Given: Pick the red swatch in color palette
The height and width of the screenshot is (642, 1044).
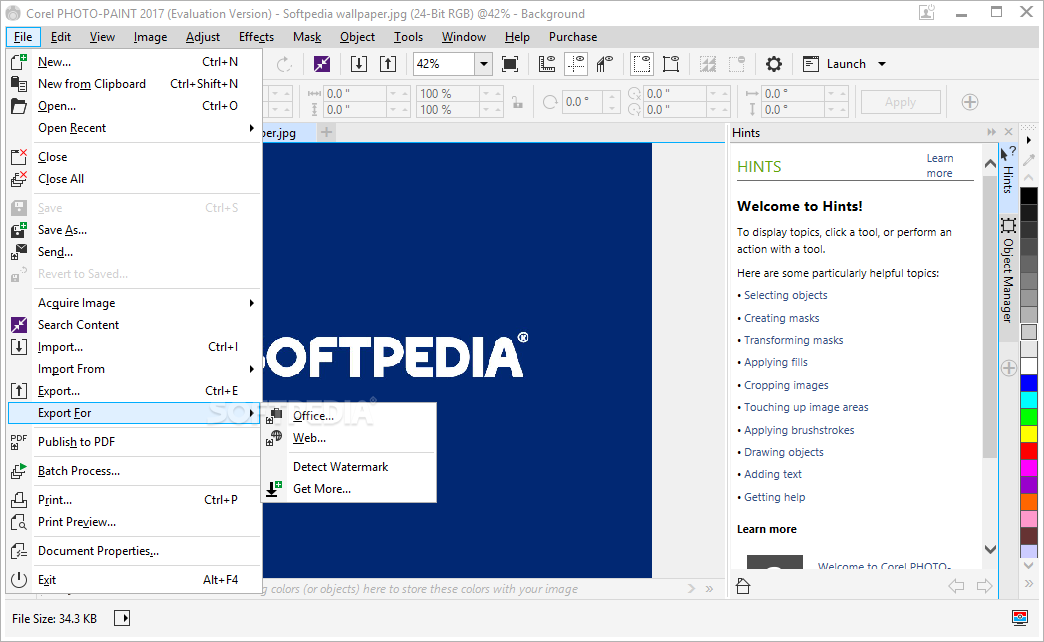Looking at the screenshot, I should pyautogui.click(x=1029, y=451).
